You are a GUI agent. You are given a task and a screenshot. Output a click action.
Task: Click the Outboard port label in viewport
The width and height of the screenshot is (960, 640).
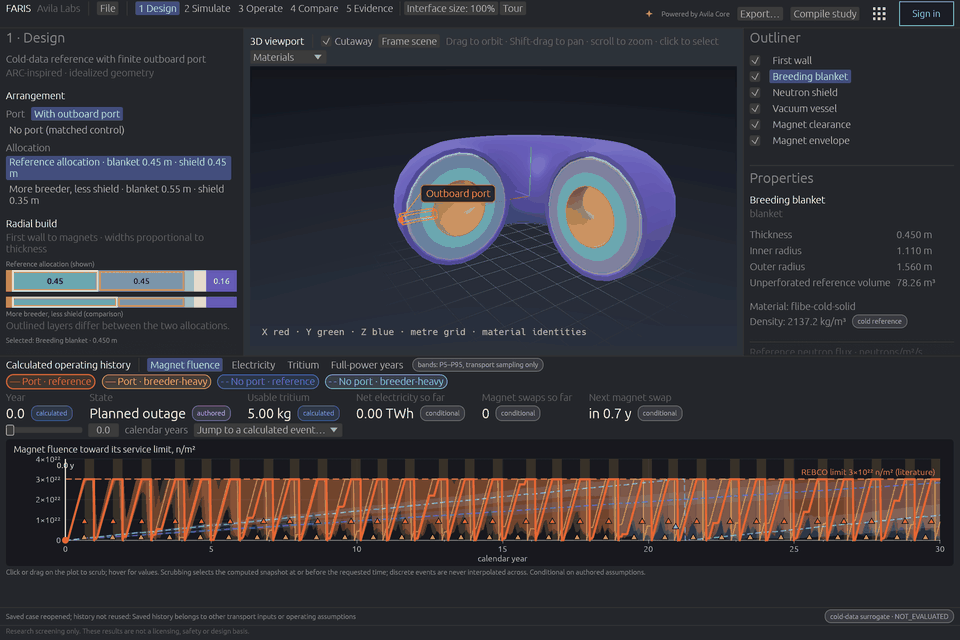coord(457,194)
